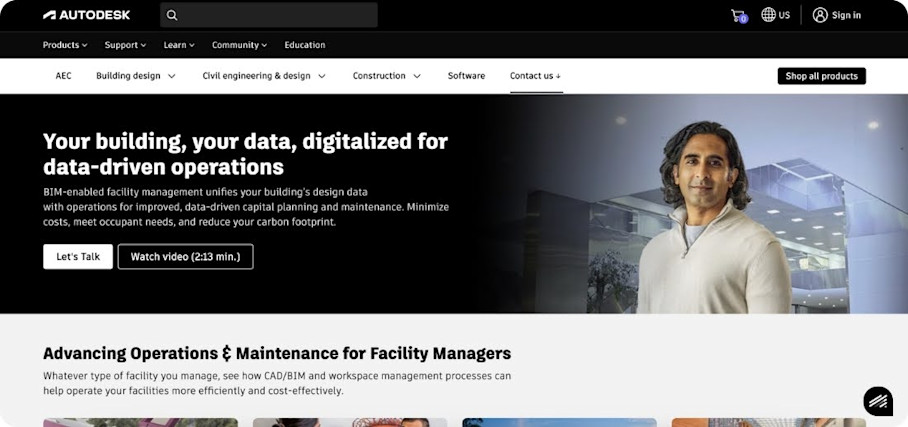Click the Let's Talk button
The height and width of the screenshot is (427, 908).
(78, 257)
